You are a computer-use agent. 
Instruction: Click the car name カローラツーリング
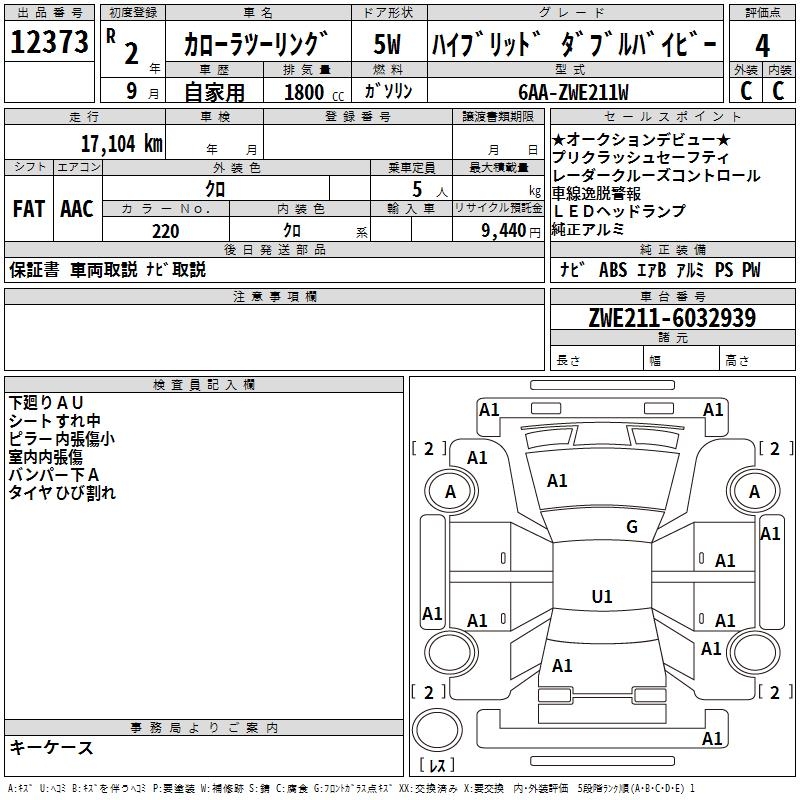pyautogui.click(x=256, y=45)
